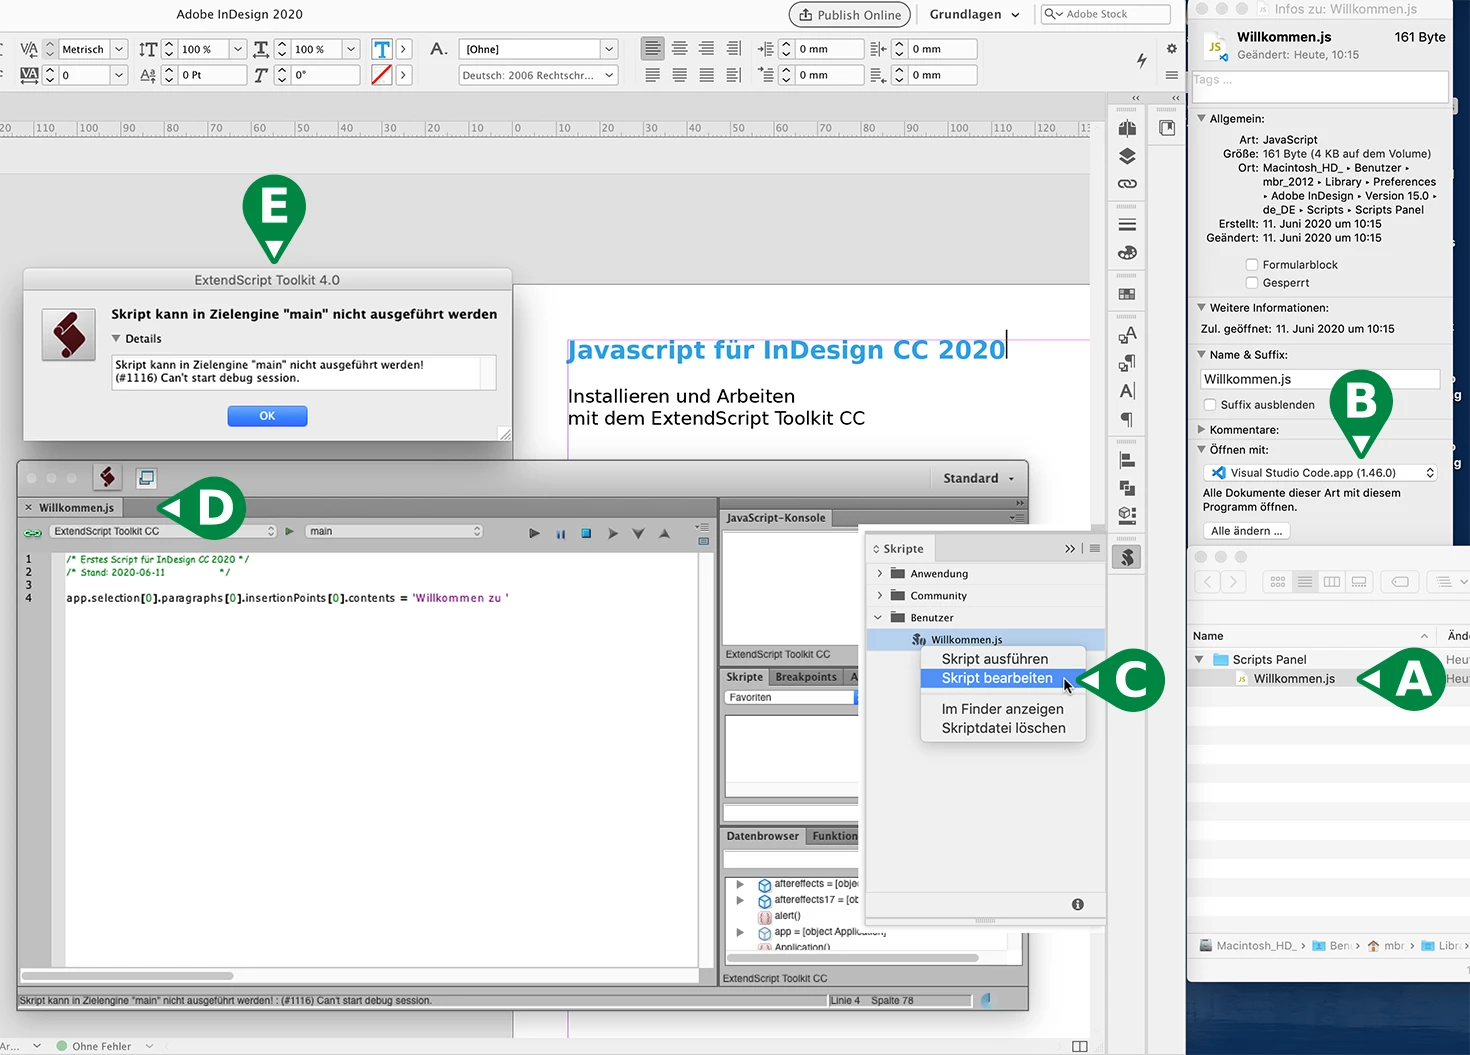1470x1055 pixels.
Task: Open the CC Libraries panel icon
Action: (x=1167, y=128)
